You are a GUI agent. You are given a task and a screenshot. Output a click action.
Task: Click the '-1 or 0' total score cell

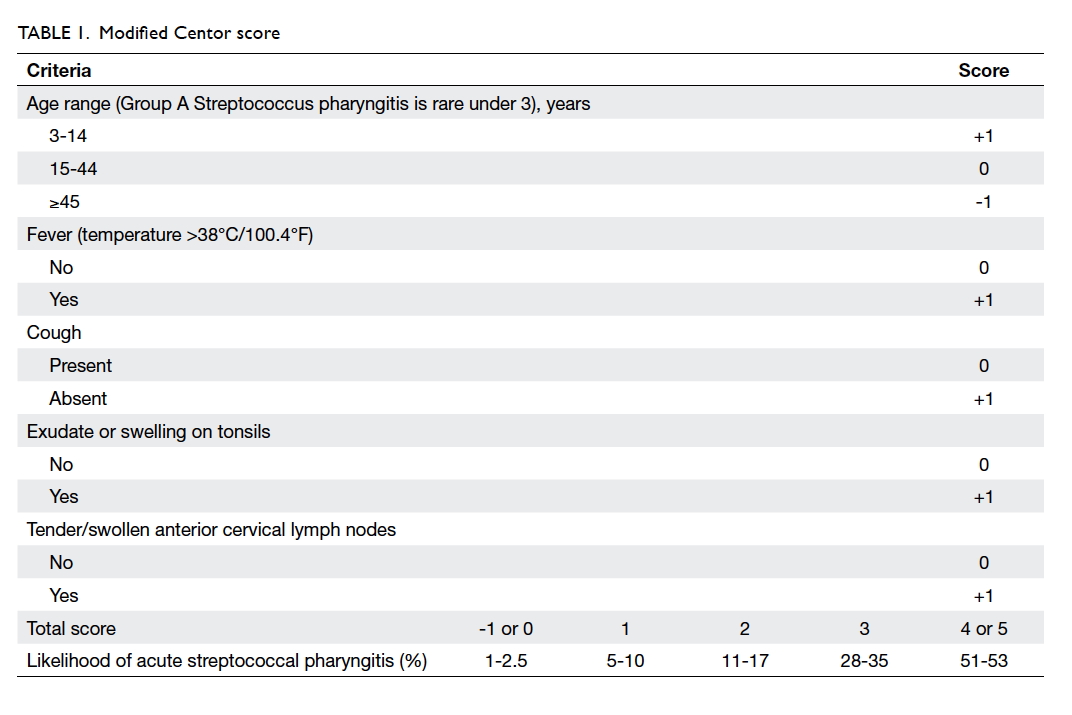pos(506,628)
